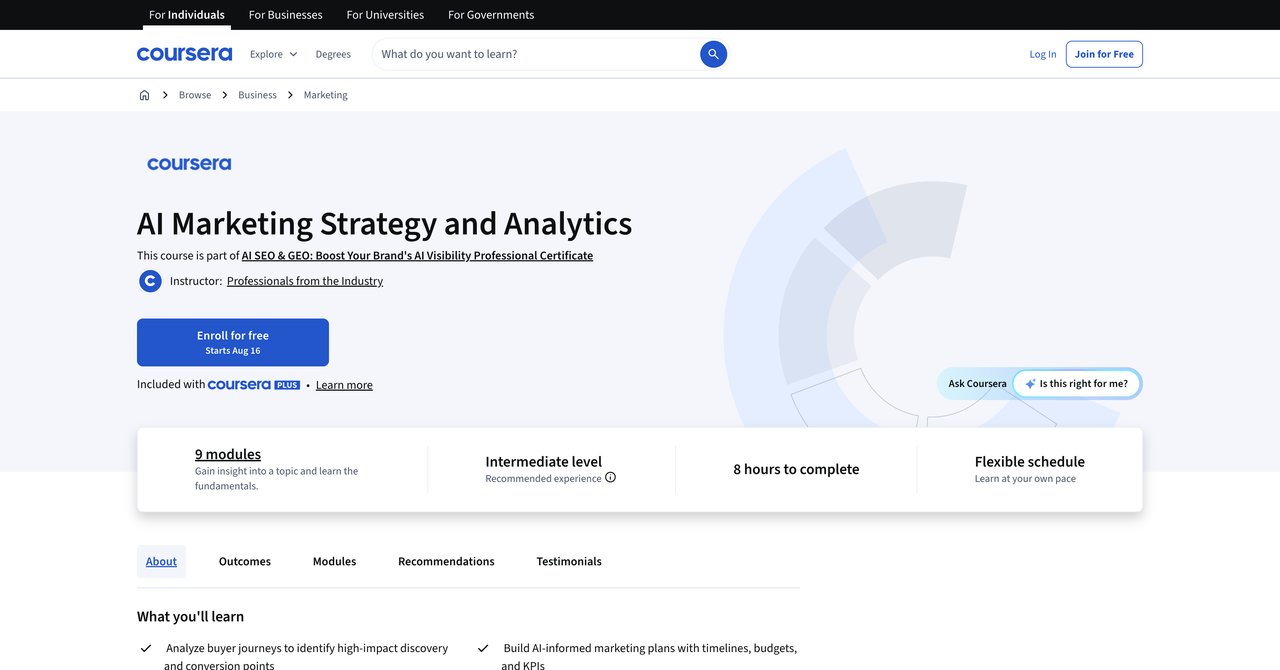Click the Join for Free button
Screen dimensions: 1280x670
click(1104, 54)
